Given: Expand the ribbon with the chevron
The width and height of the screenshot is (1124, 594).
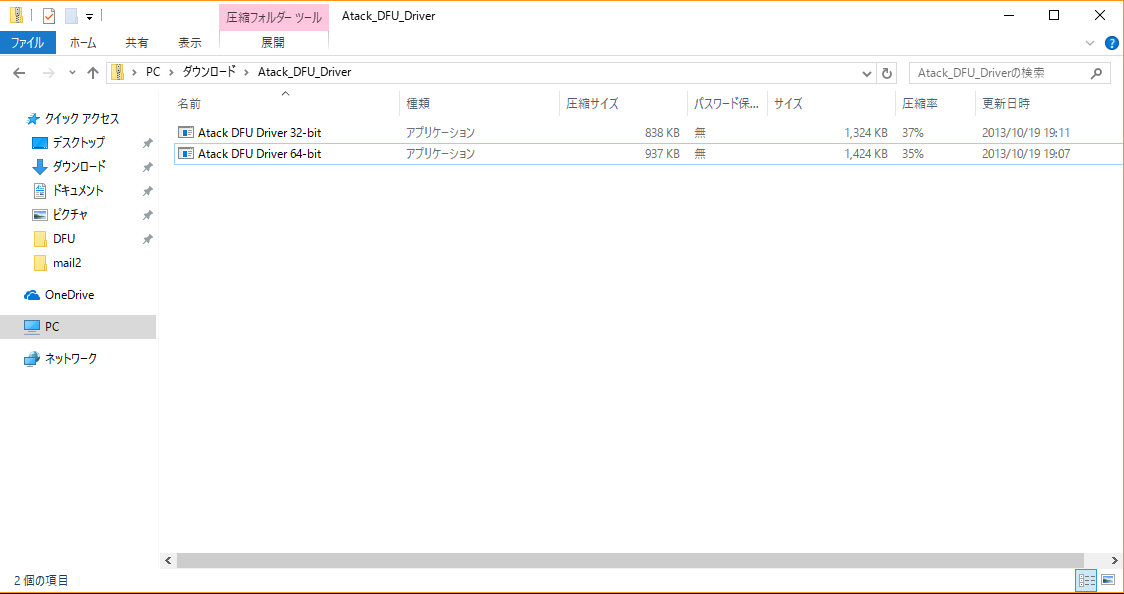Looking at the screenshot, I should (x=1090, y=43).
